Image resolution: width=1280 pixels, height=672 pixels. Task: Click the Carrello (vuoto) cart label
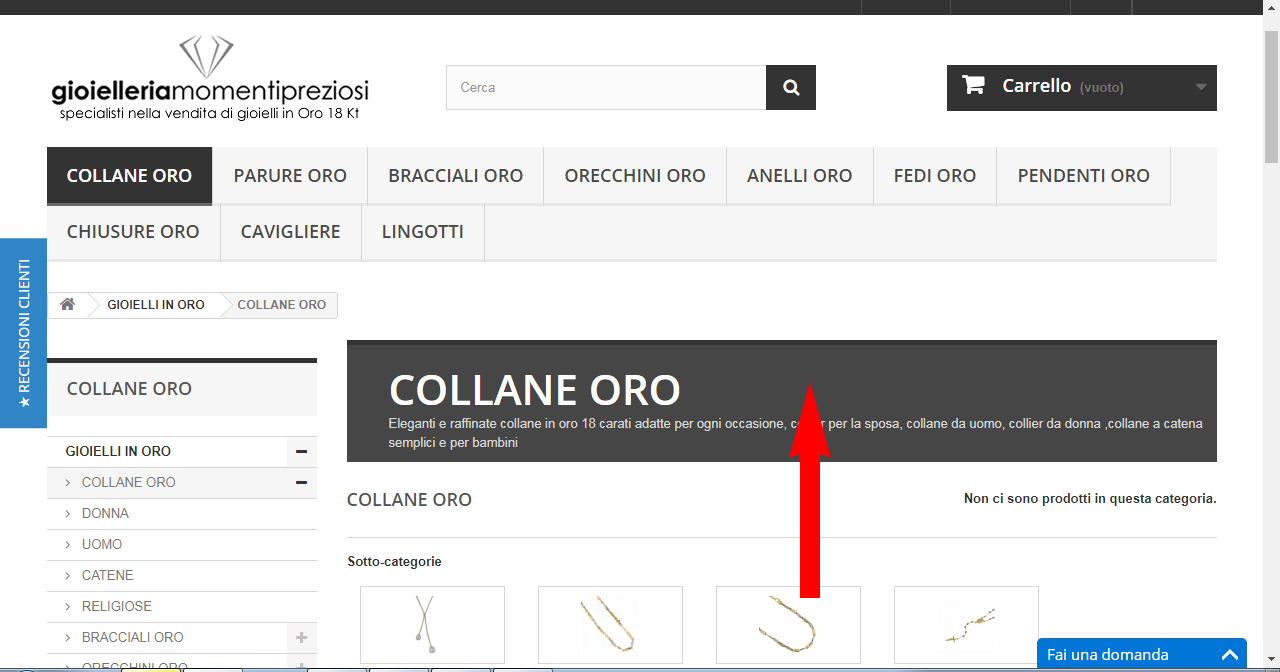pyautogui.click(x=1063, y=87)
